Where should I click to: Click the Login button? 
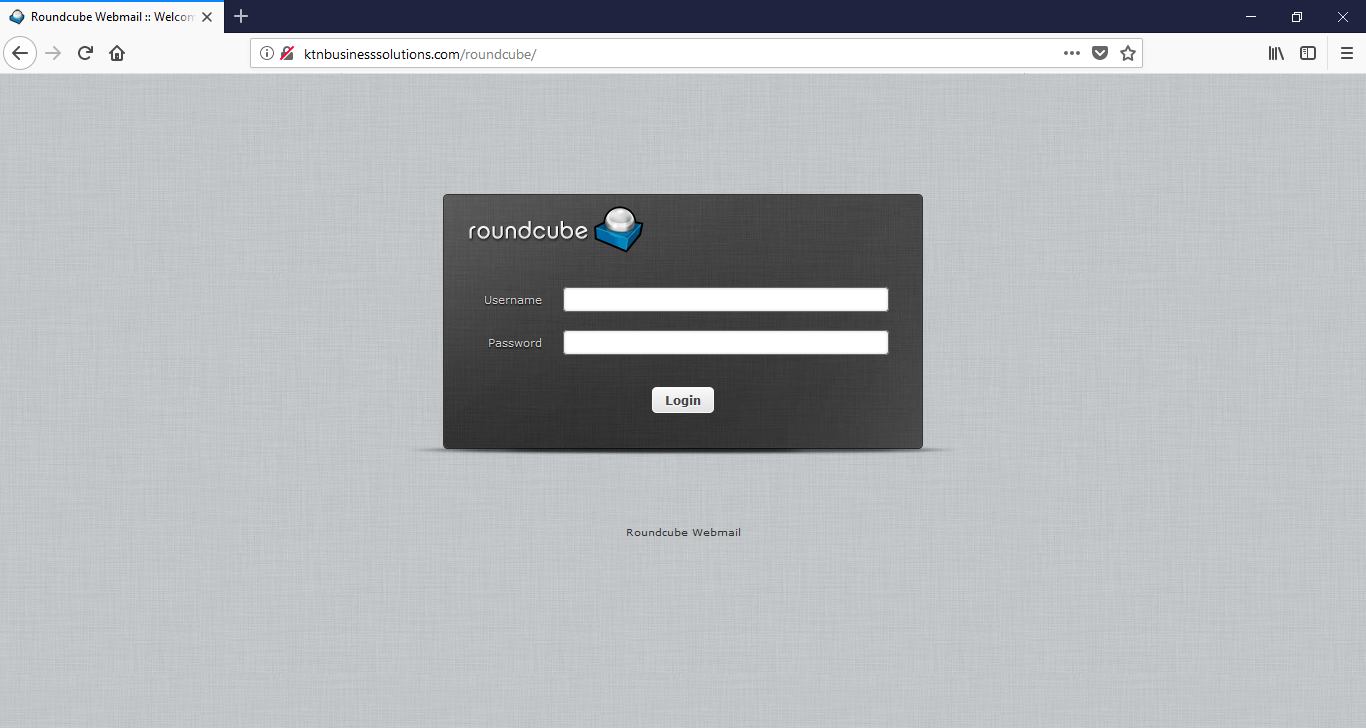click(x=683, y=400)
